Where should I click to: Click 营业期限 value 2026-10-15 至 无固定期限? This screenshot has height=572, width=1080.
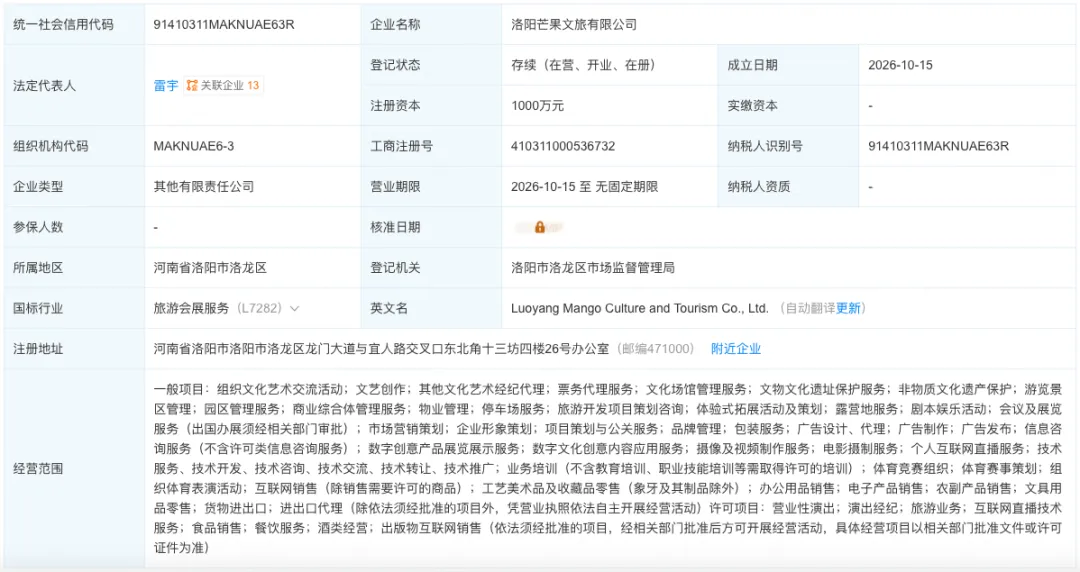click(584, 186)
